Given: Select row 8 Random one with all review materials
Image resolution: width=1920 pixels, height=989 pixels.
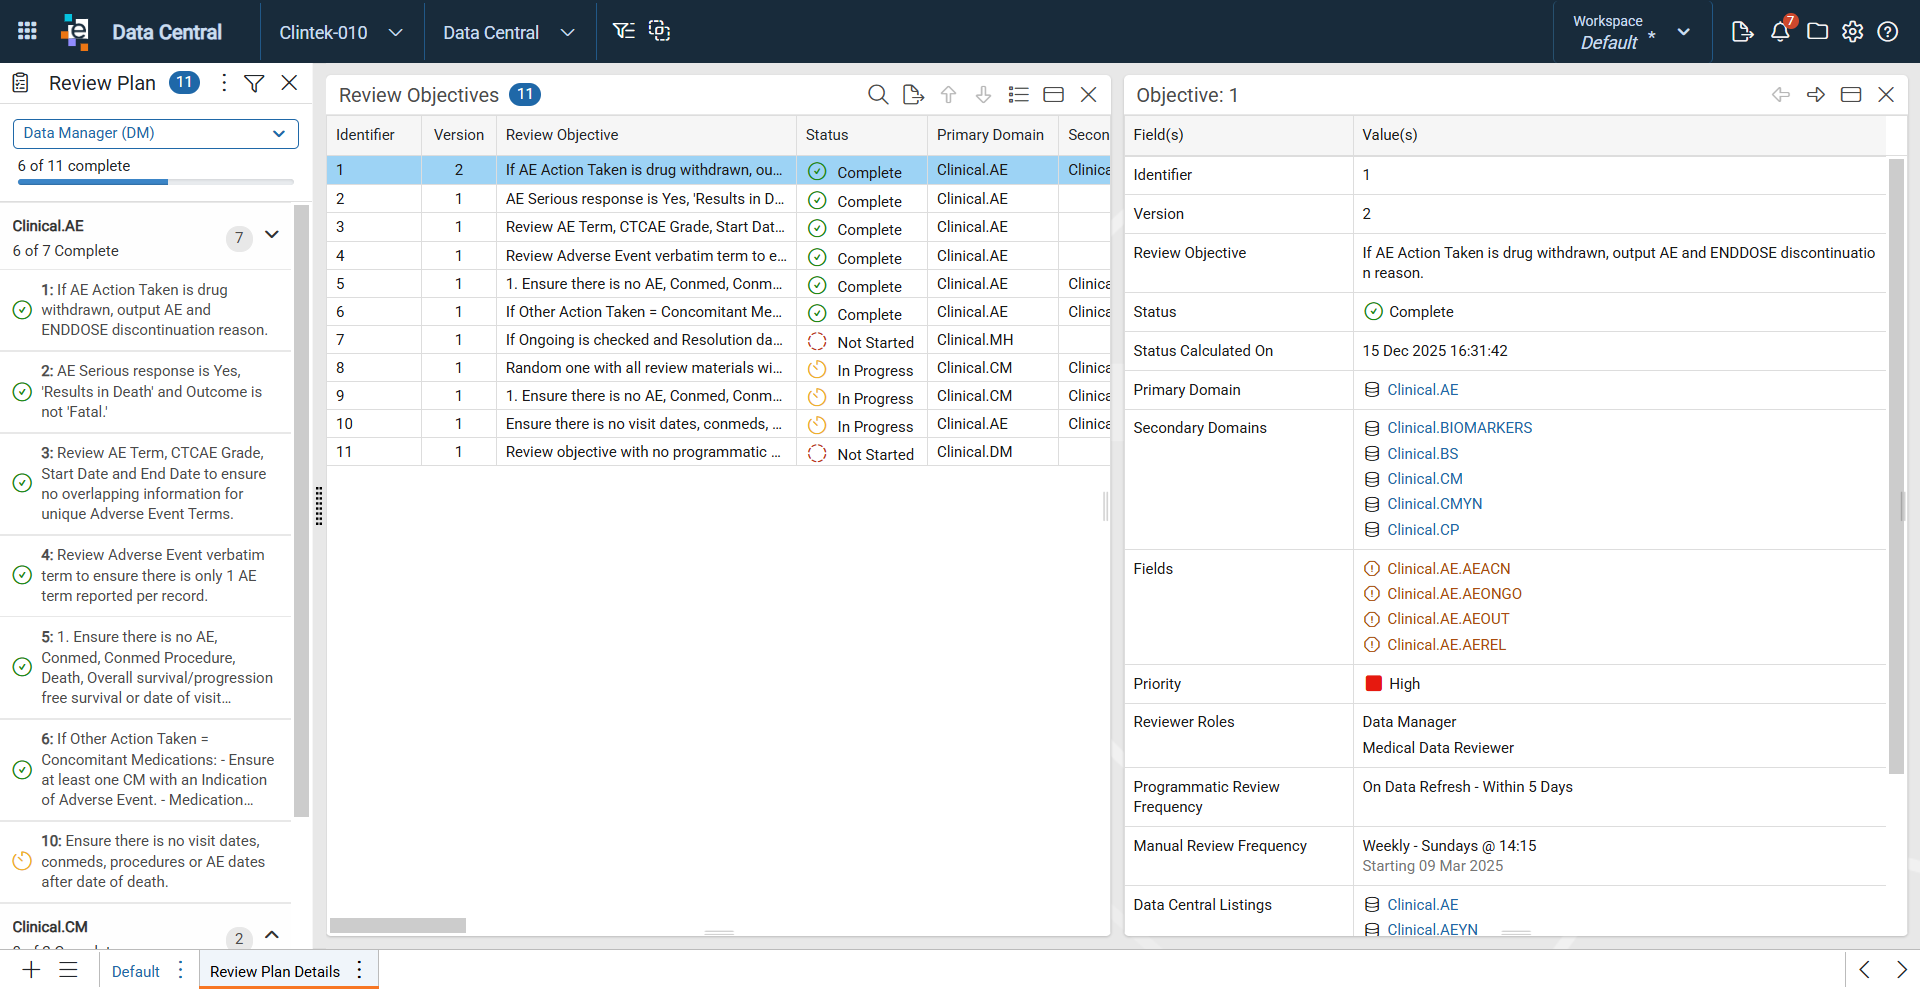Looking at the screenshot, I should [x=718, y=368].
